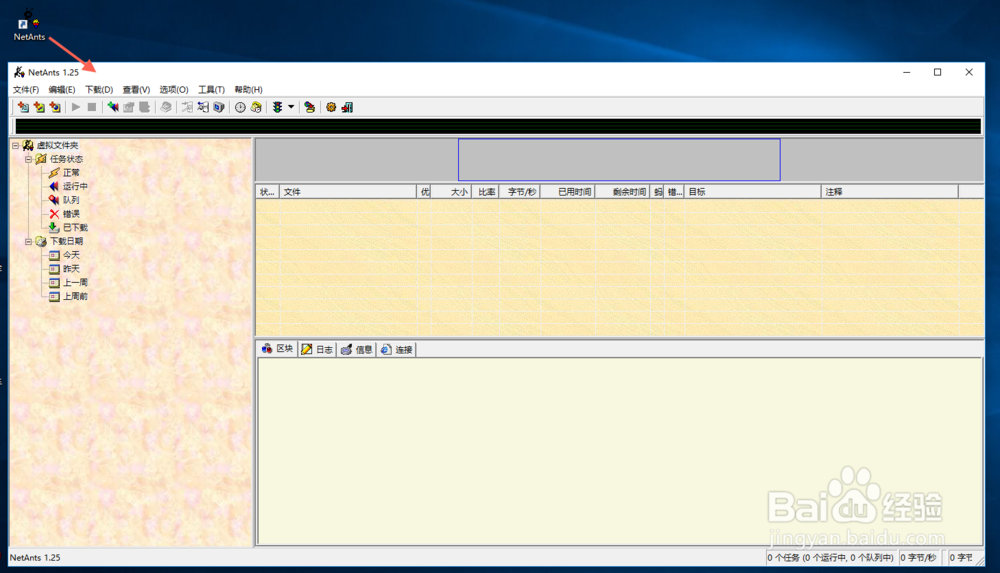1000x573 pixels.
Task: Select the 错误 status tree item
Action: 71,214
